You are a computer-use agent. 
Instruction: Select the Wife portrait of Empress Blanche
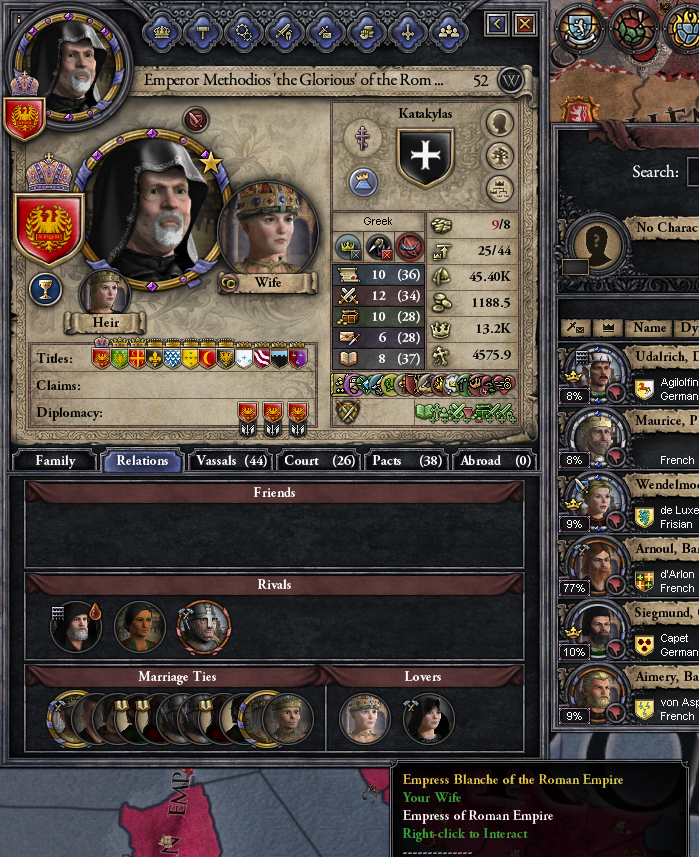[x=268, y=228]
